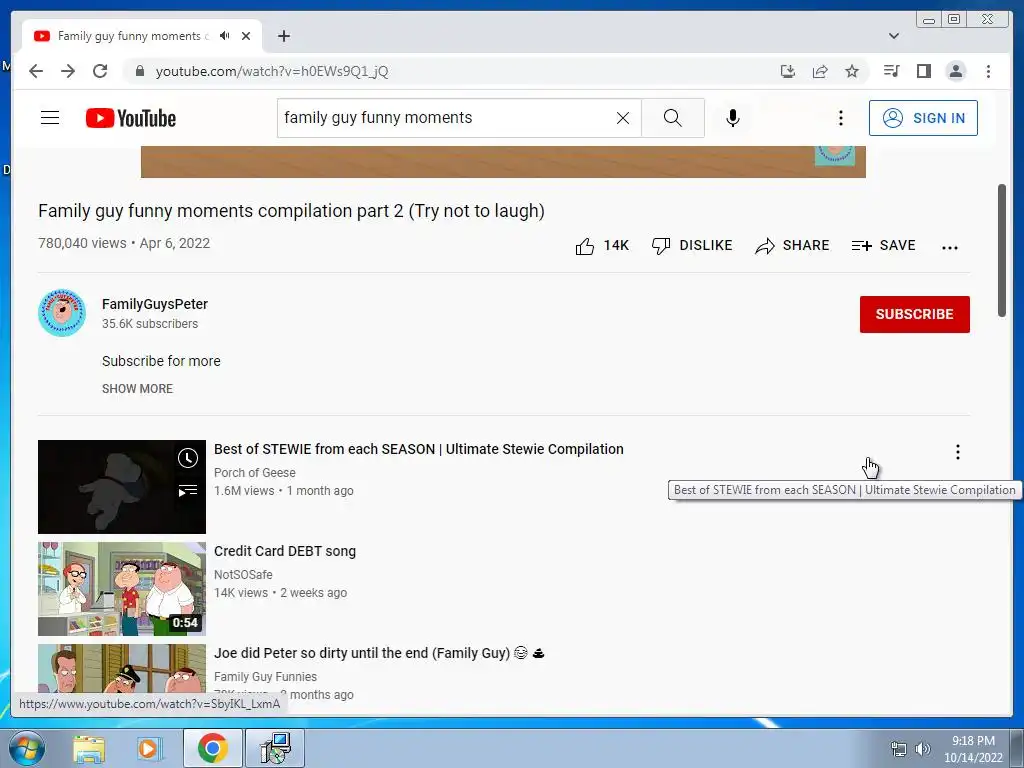Click Chrome taskbar button
The image size is (1024, 768).
pyautogui.click(x=212, y=748)
